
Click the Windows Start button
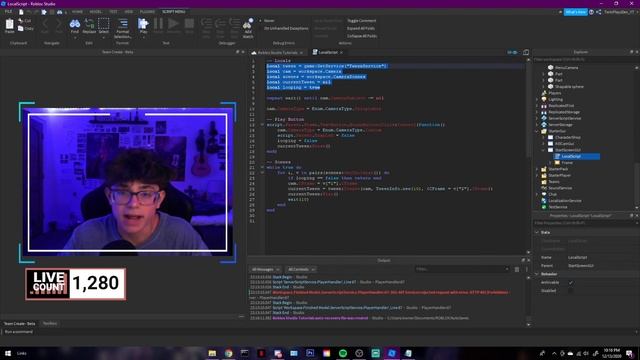7,353
